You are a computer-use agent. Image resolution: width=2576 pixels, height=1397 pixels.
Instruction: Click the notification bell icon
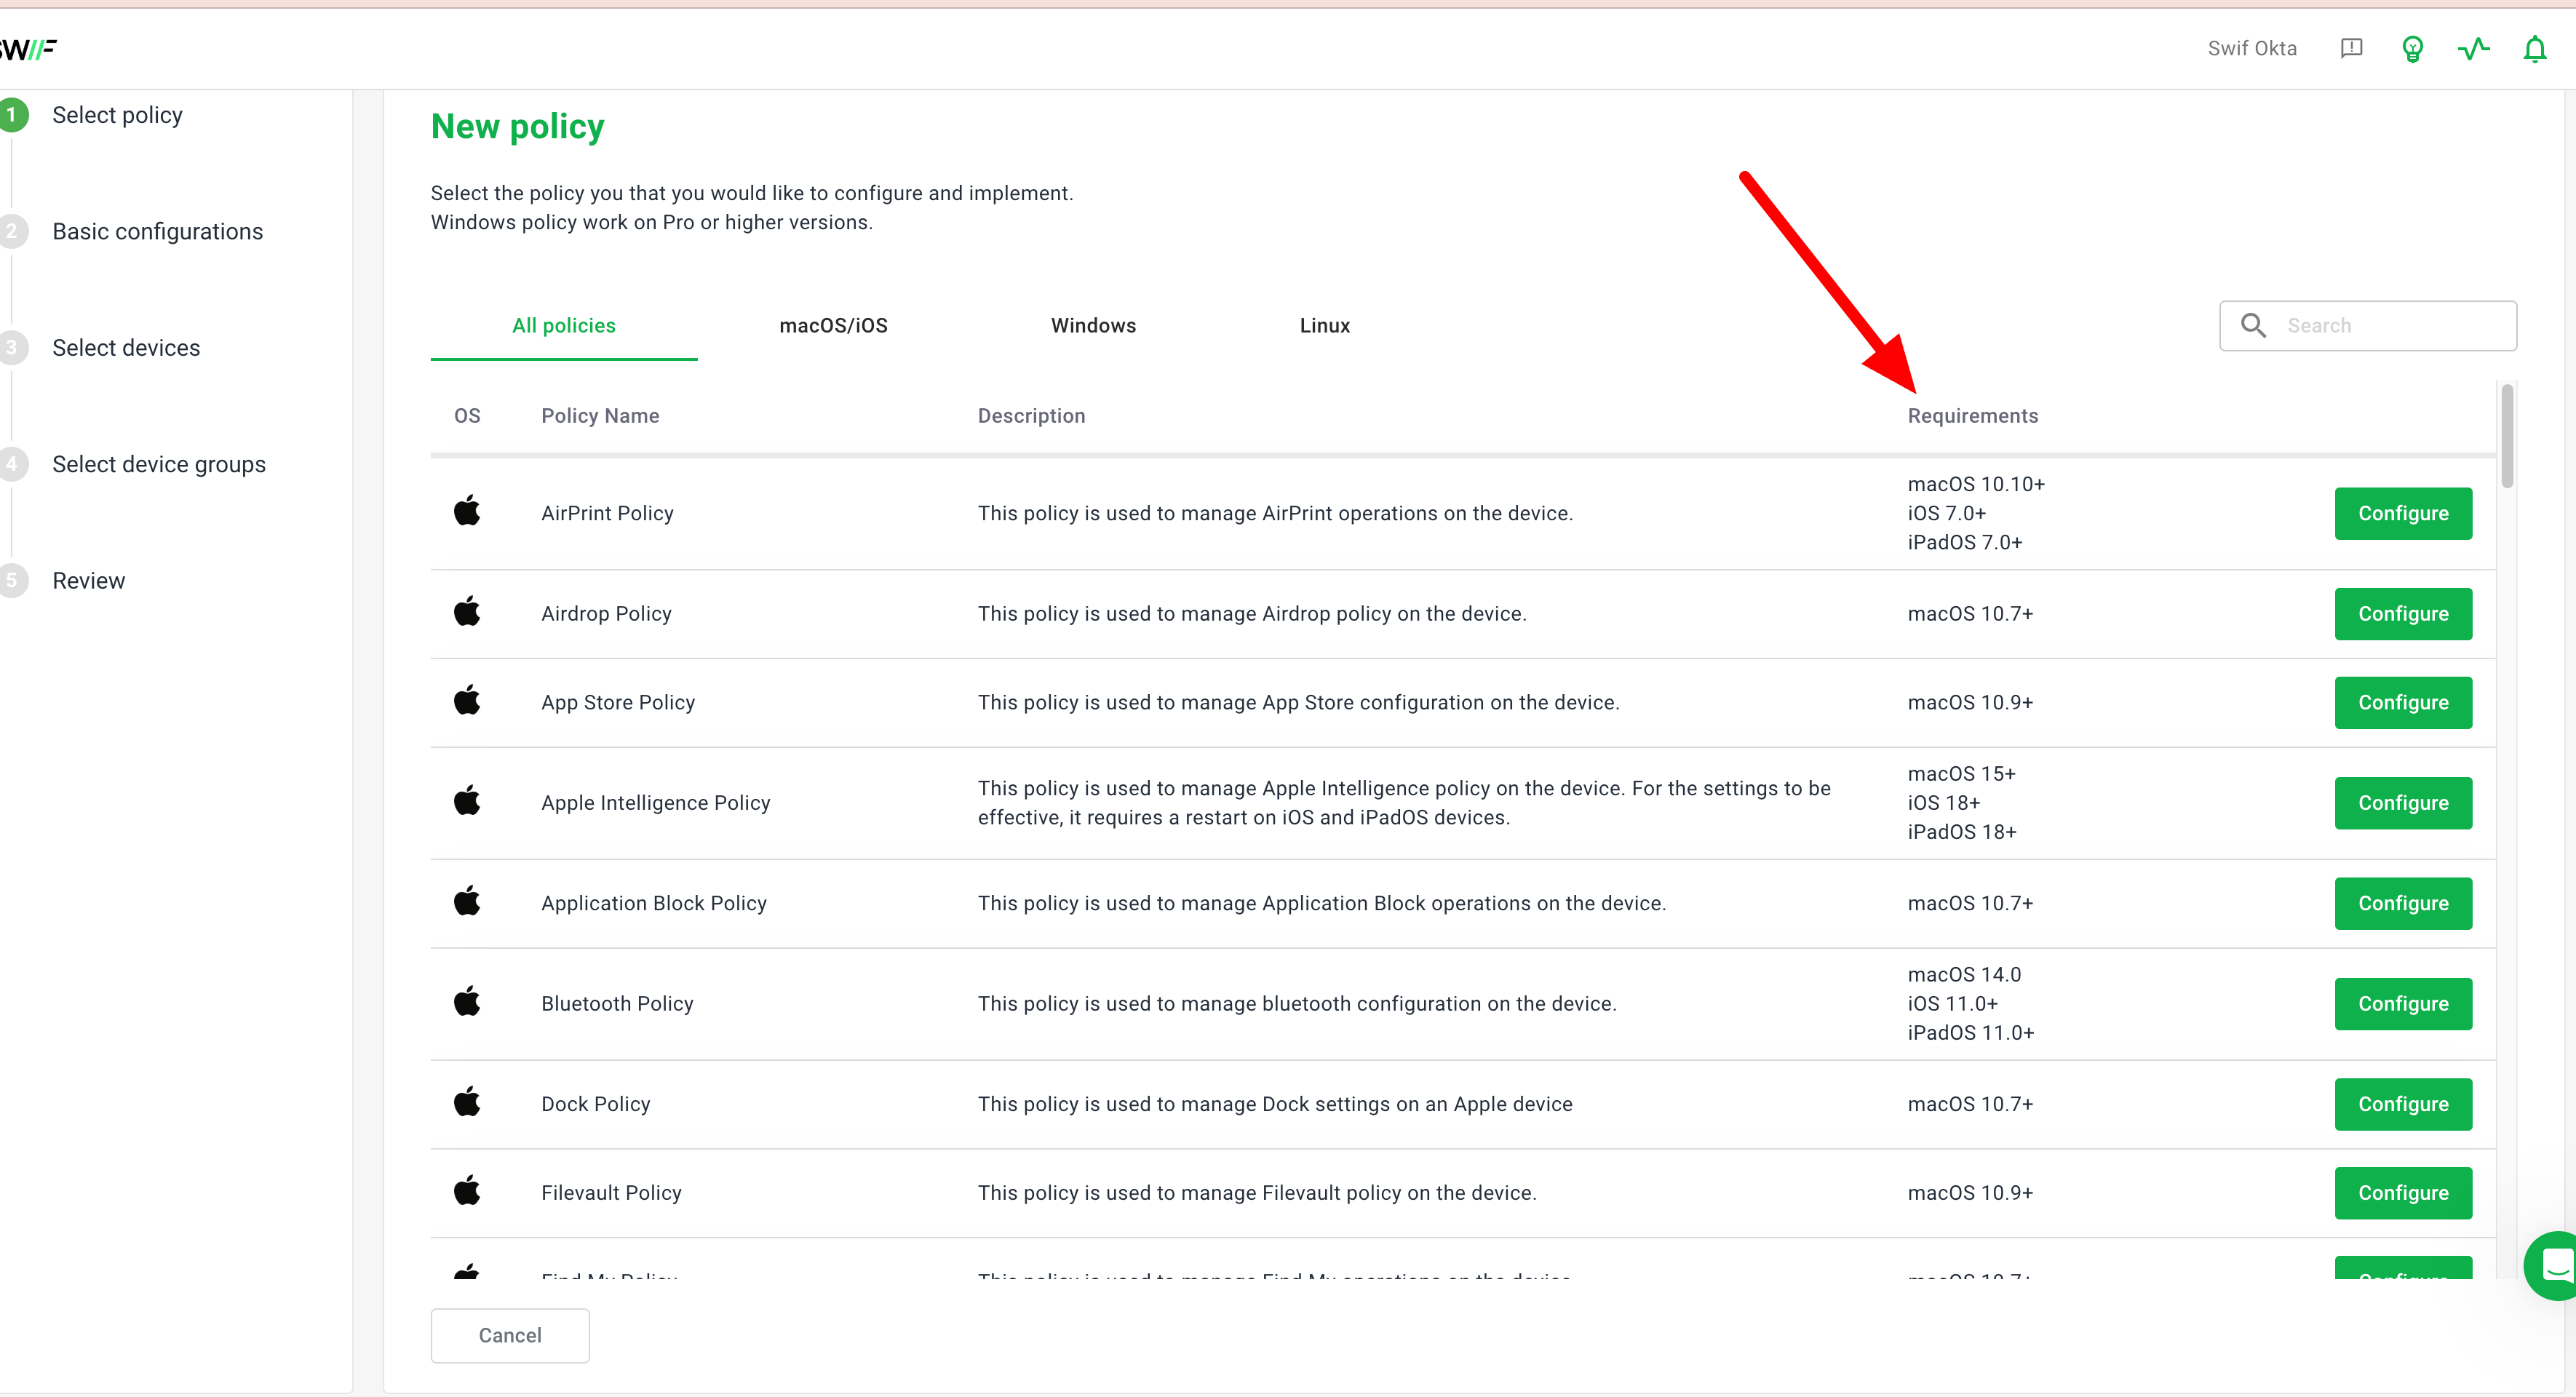pos(2534,49)
